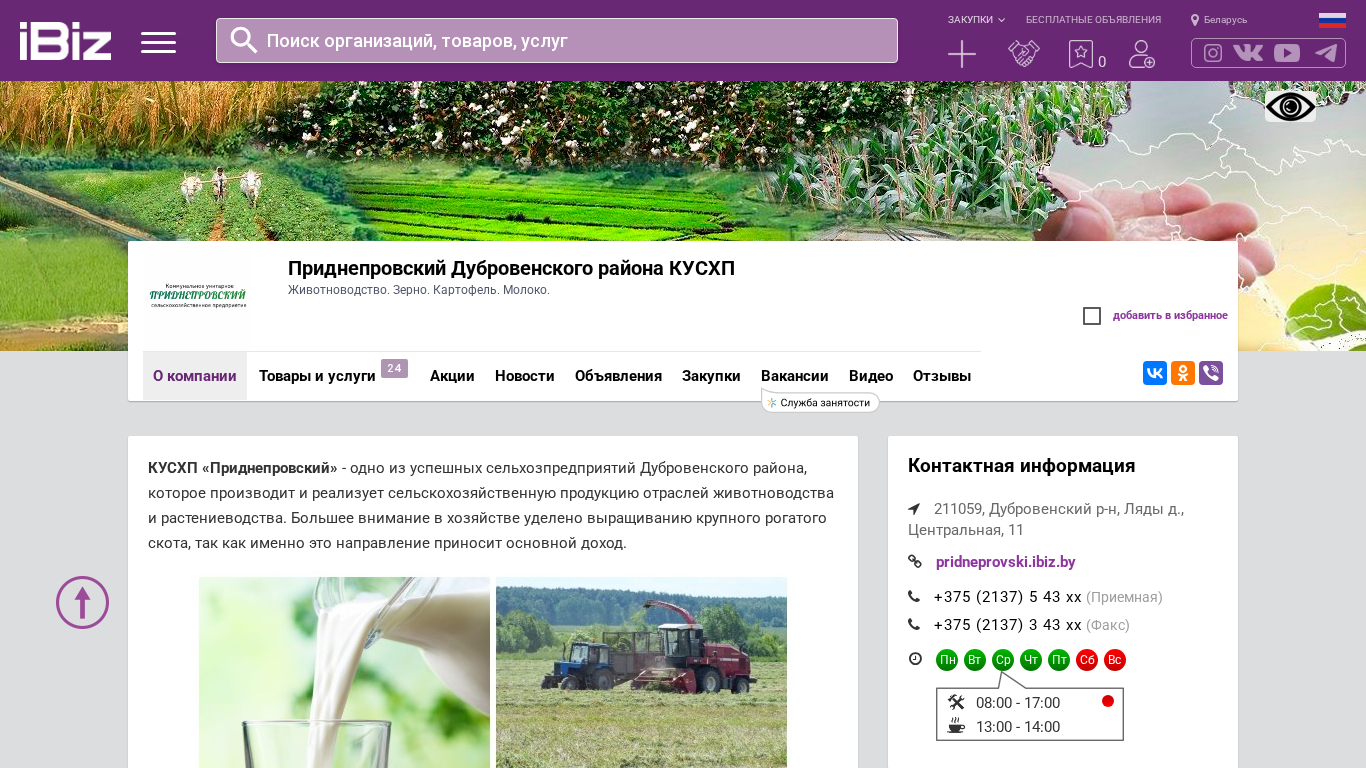Viewport: 1366px width, 768px height.
Task: Click fax number +375 (2137) 3 43 xx
Action: coord(1008,625)
